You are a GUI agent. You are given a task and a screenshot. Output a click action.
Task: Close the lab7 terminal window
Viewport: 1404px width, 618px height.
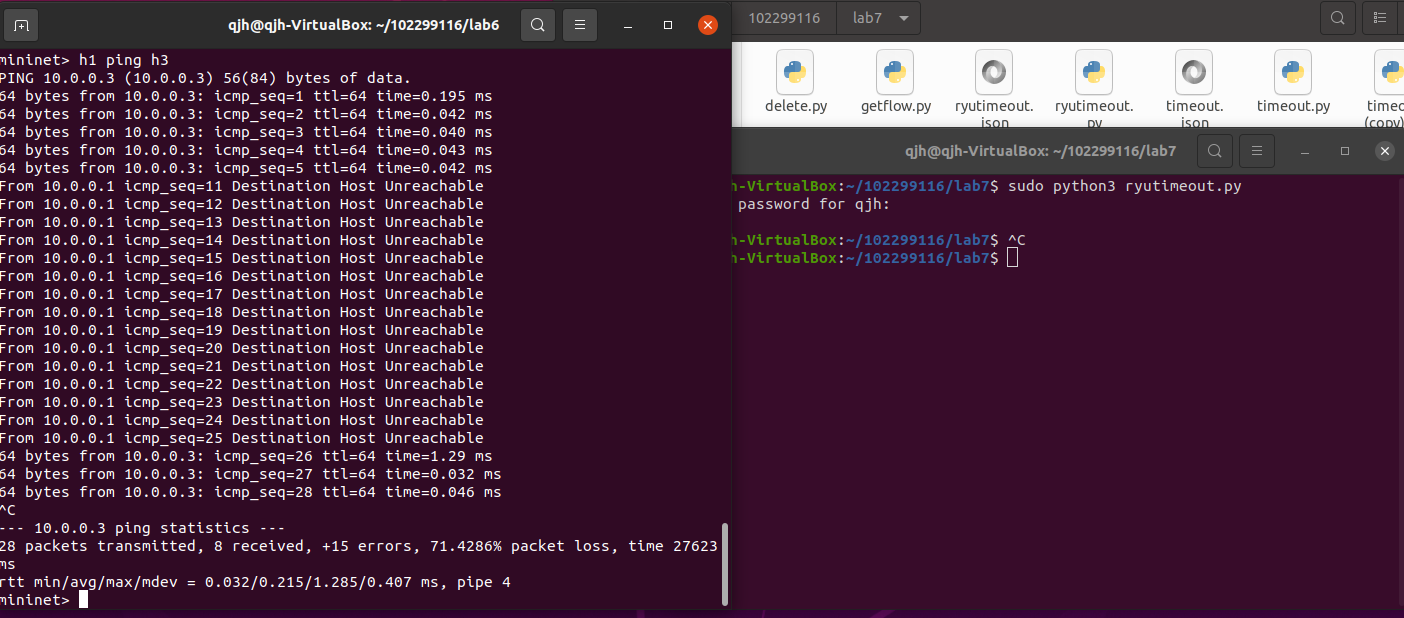pyautogui.click(x=1384, y=152)
